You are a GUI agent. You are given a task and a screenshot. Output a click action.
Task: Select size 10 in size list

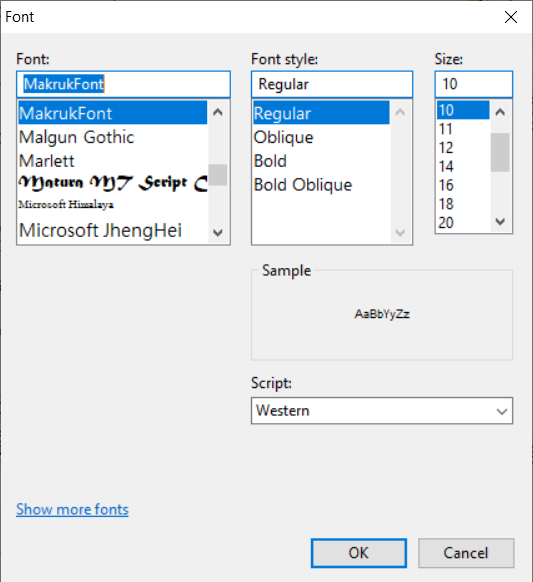pos(463,110)
